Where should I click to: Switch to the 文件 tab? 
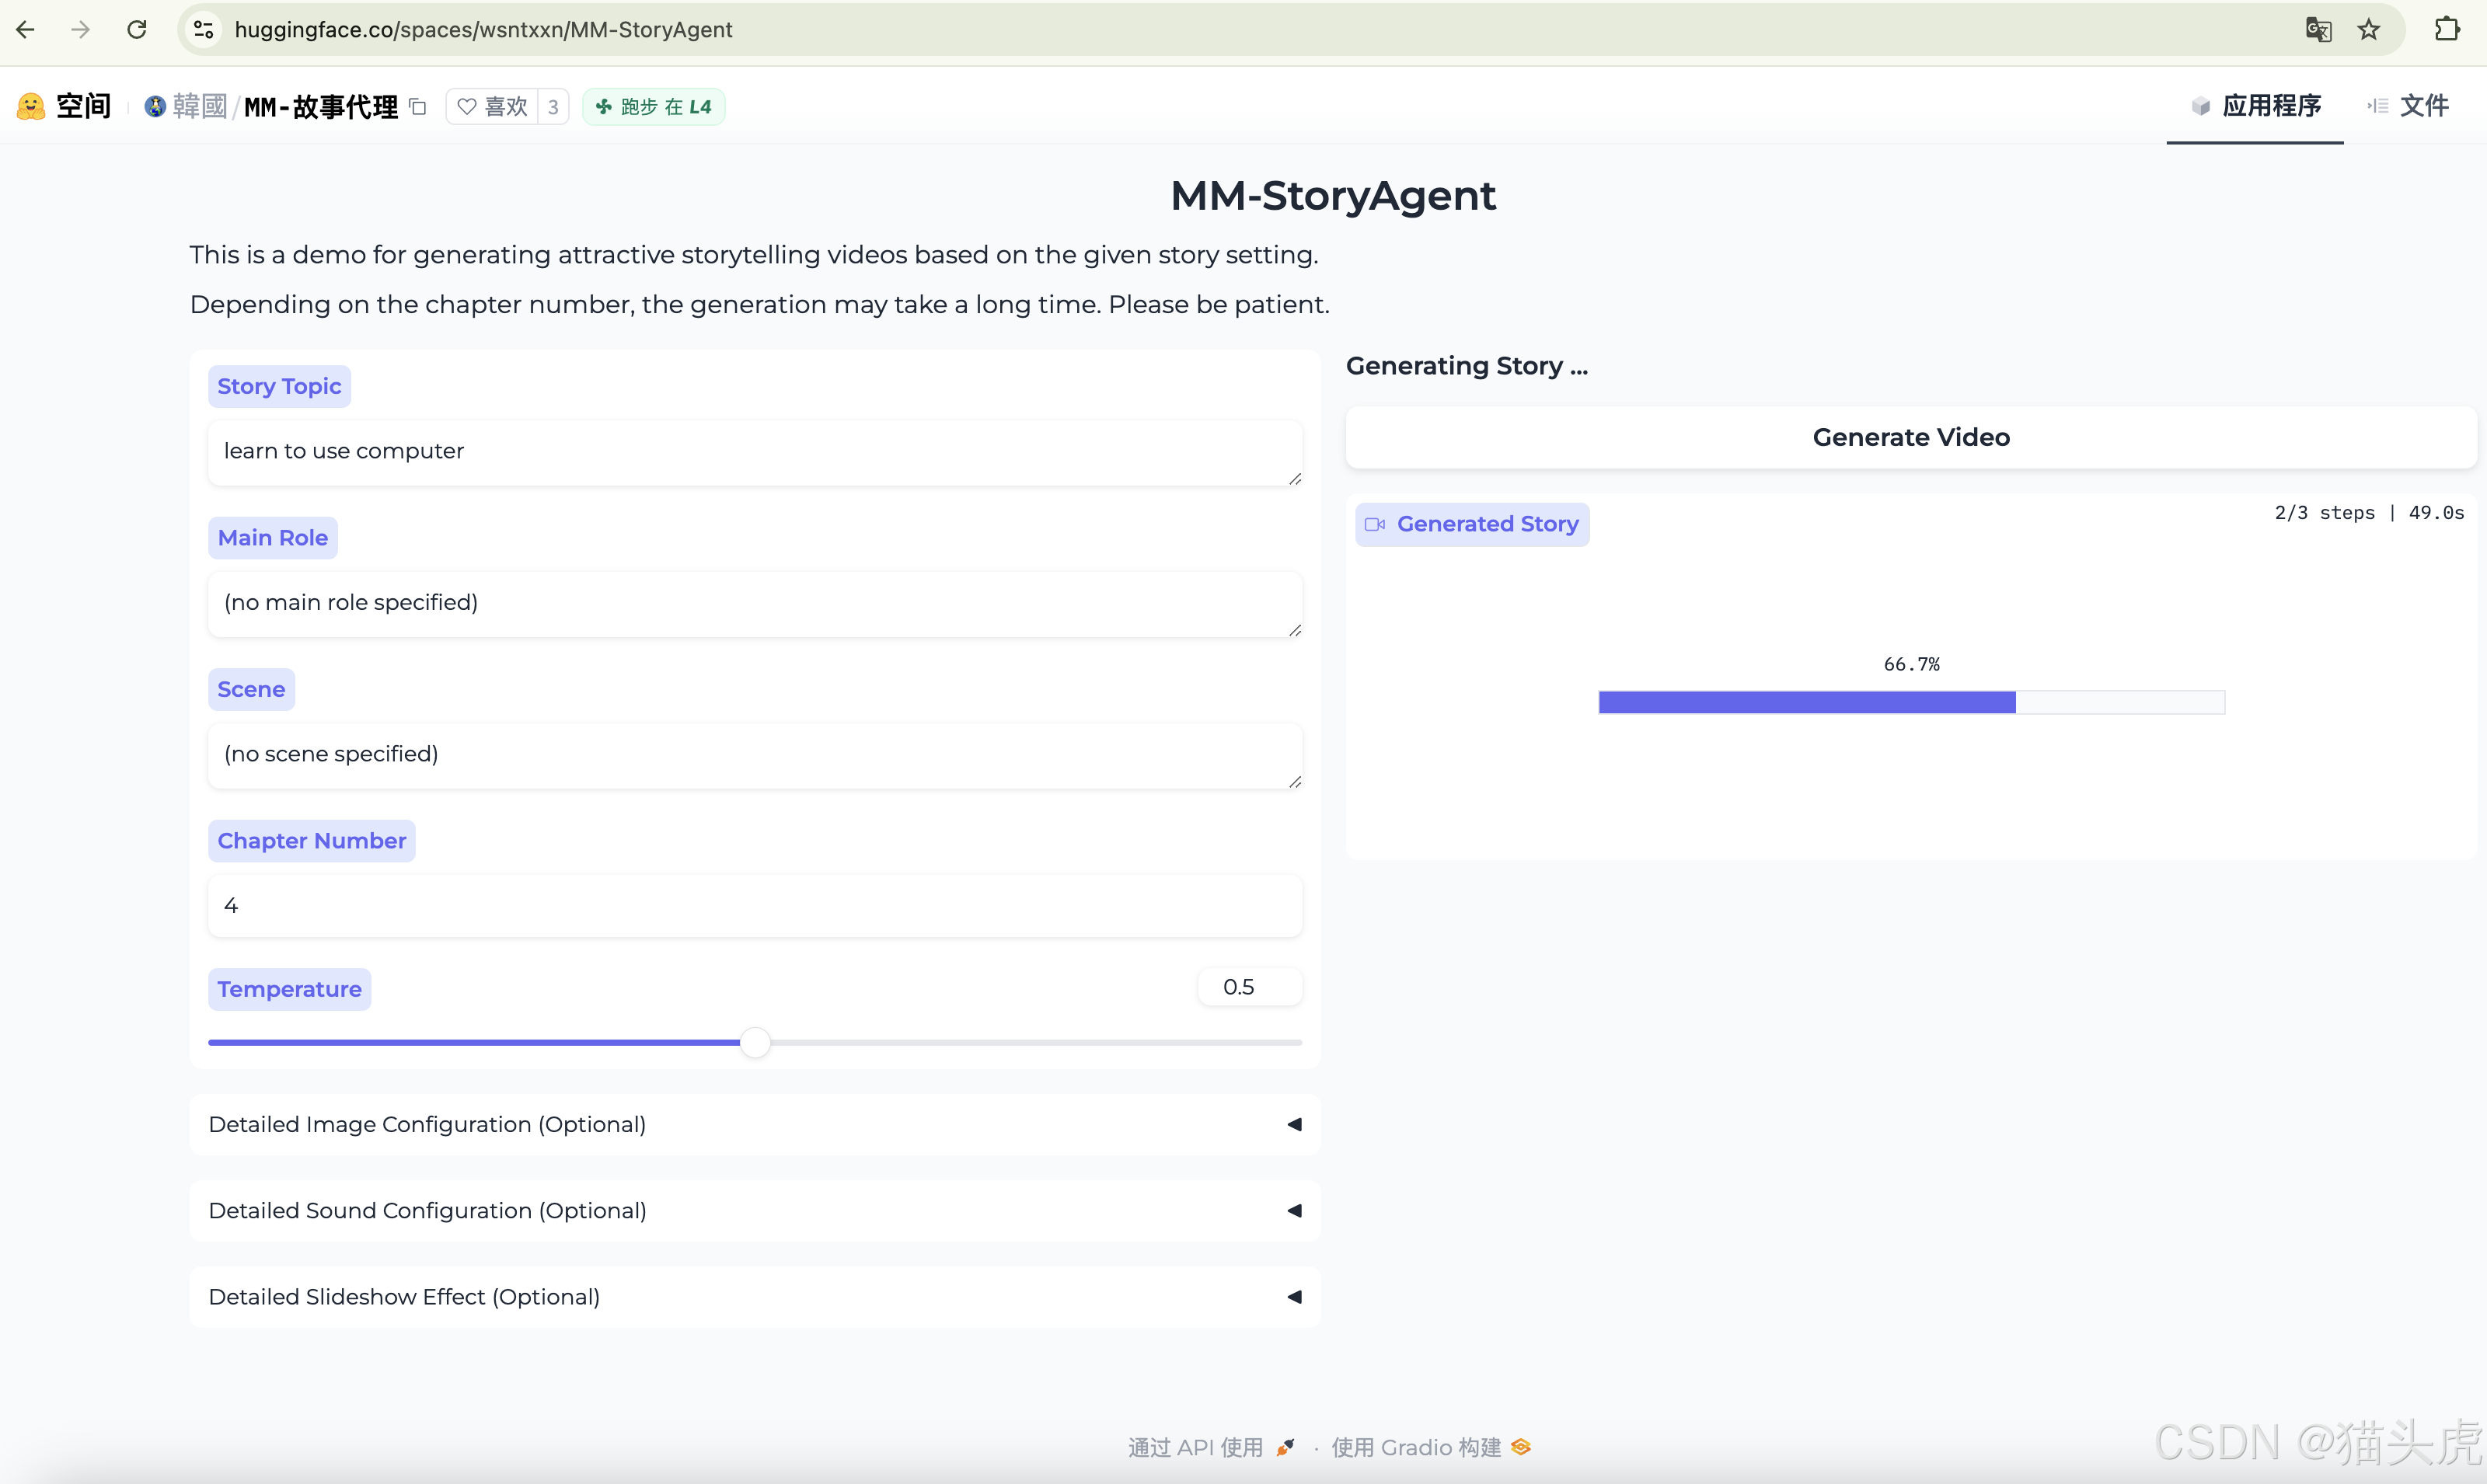[x=2408, y=106]
